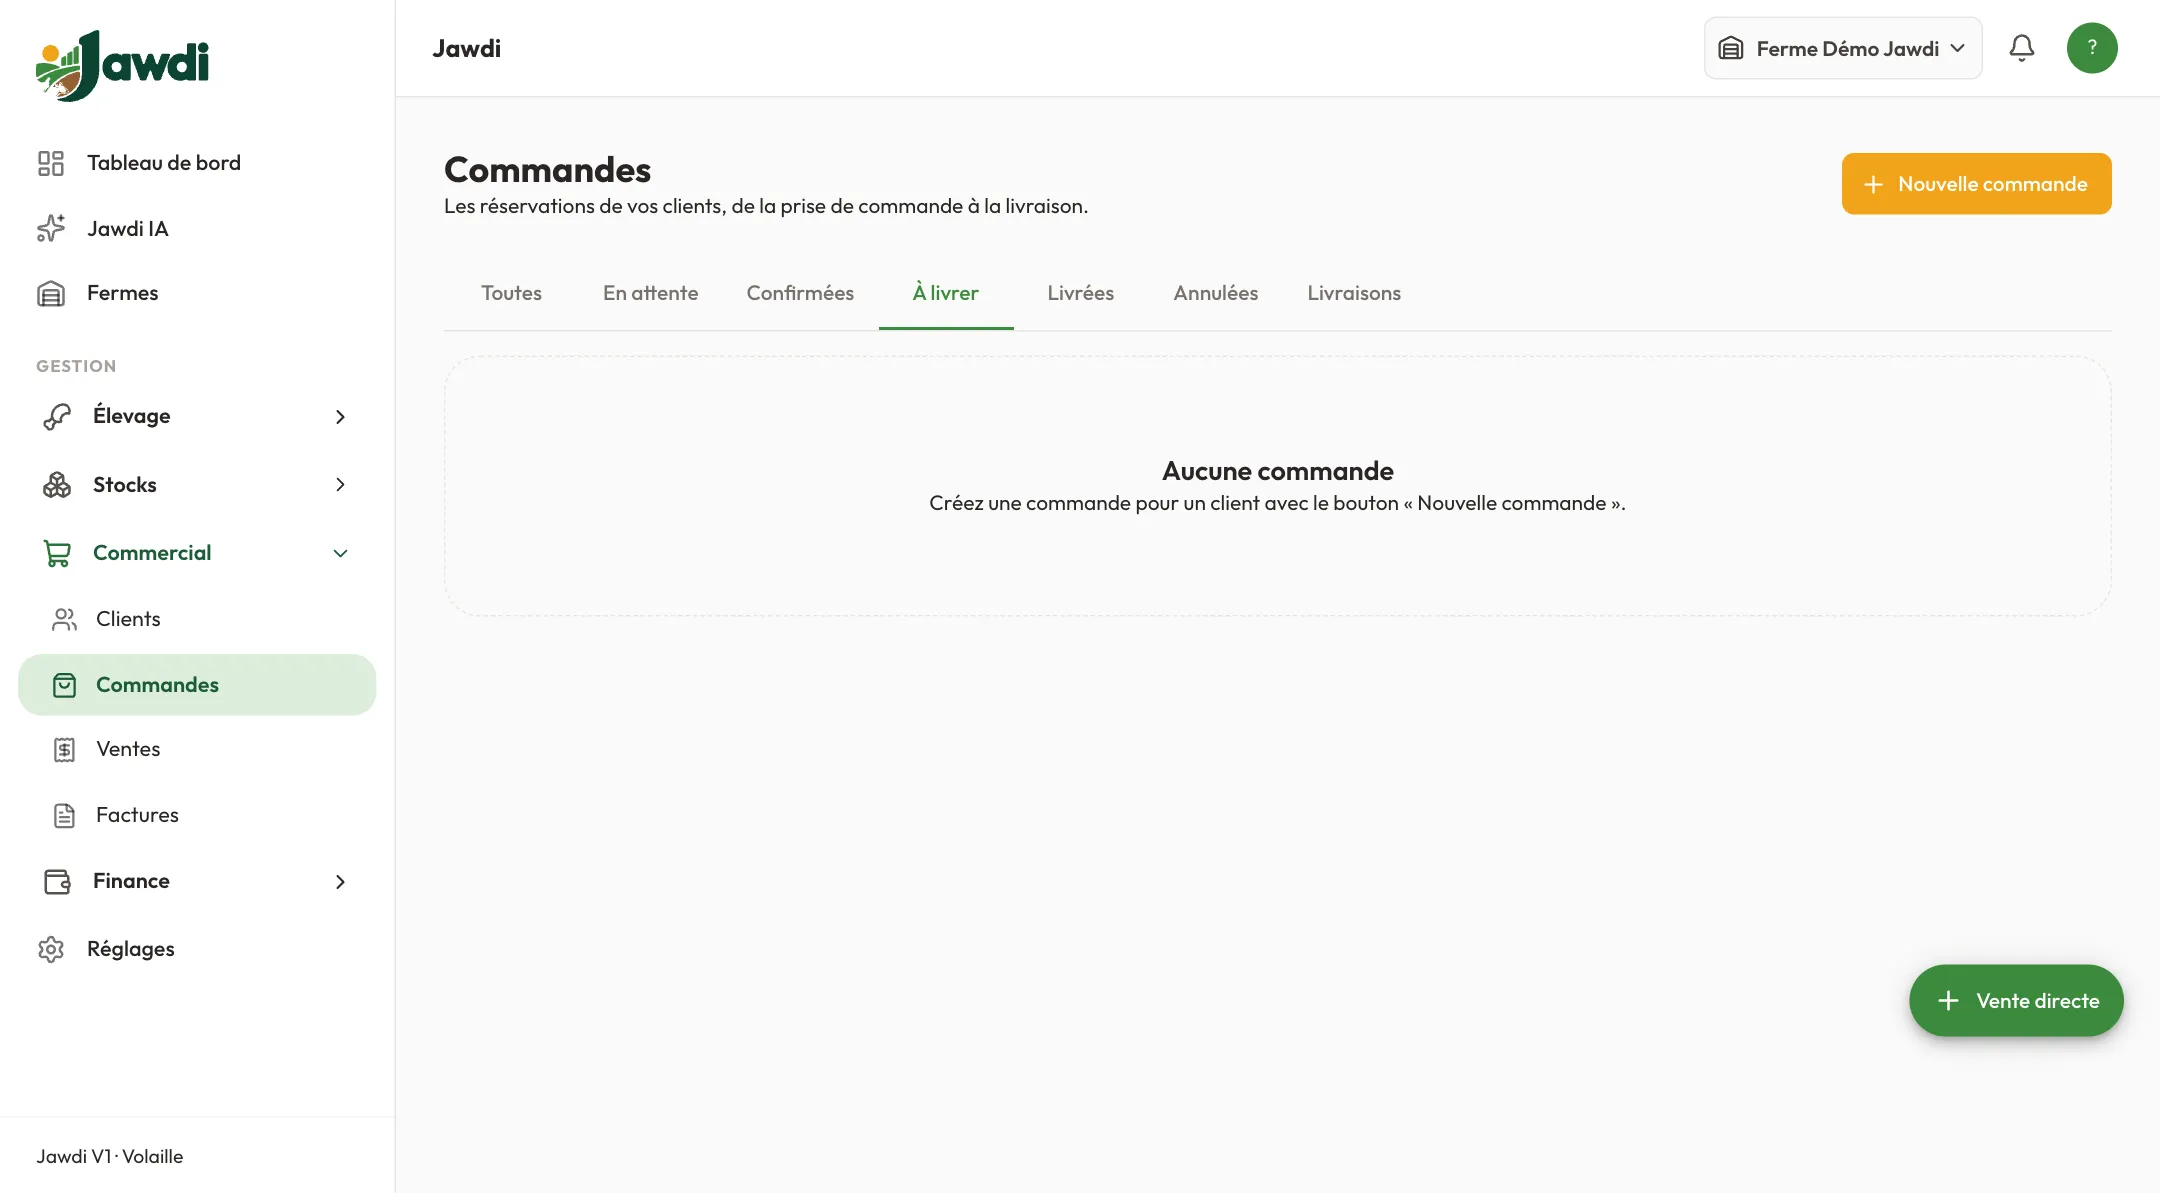Click the Factures document icon
The width and height of the screenshot is (2160, 1193).
click(64, 815)
